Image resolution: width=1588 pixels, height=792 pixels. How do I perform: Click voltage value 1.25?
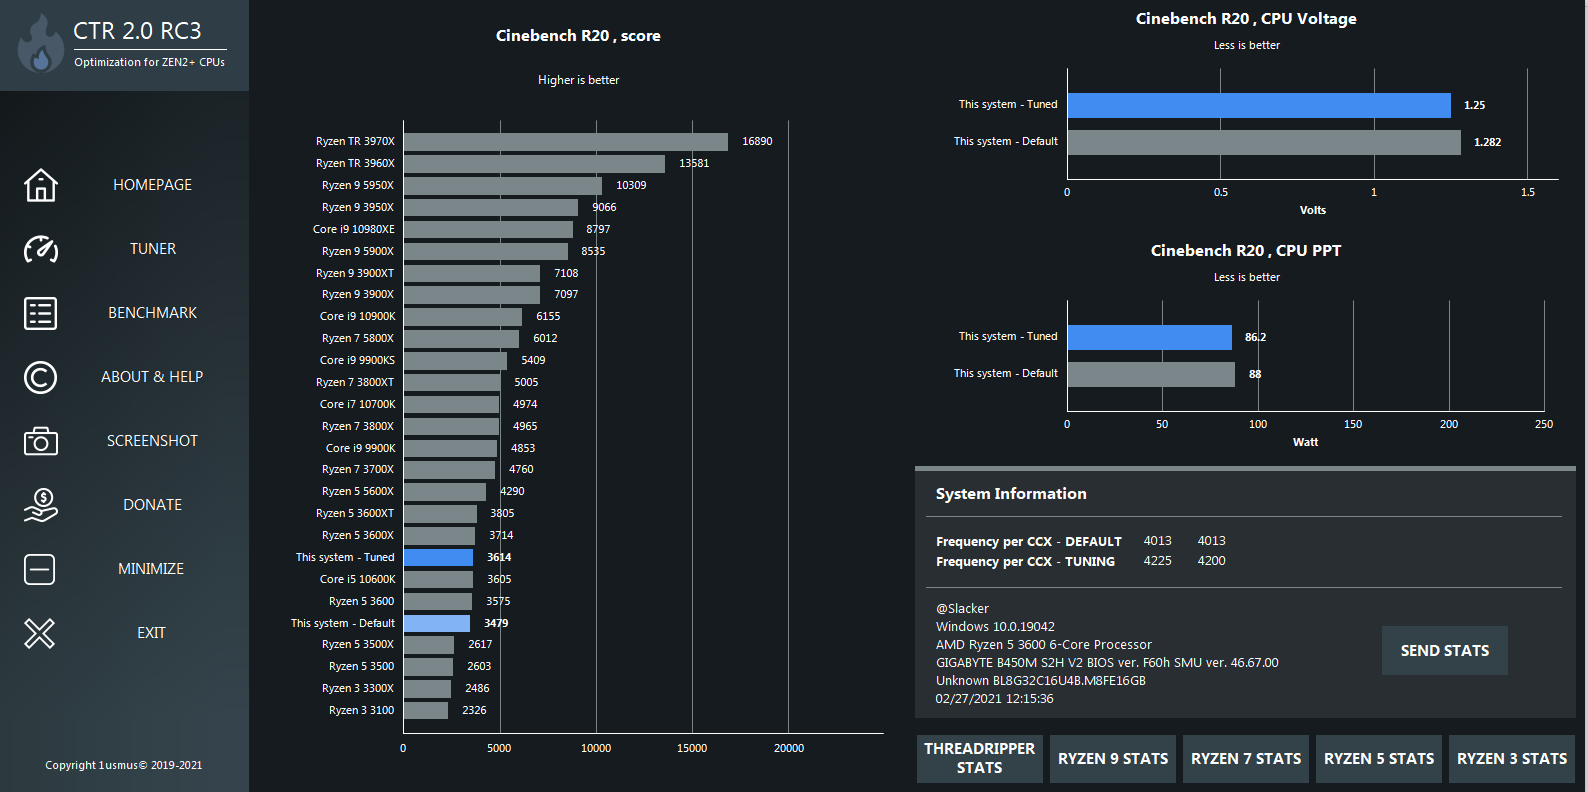coord(1474,105)
